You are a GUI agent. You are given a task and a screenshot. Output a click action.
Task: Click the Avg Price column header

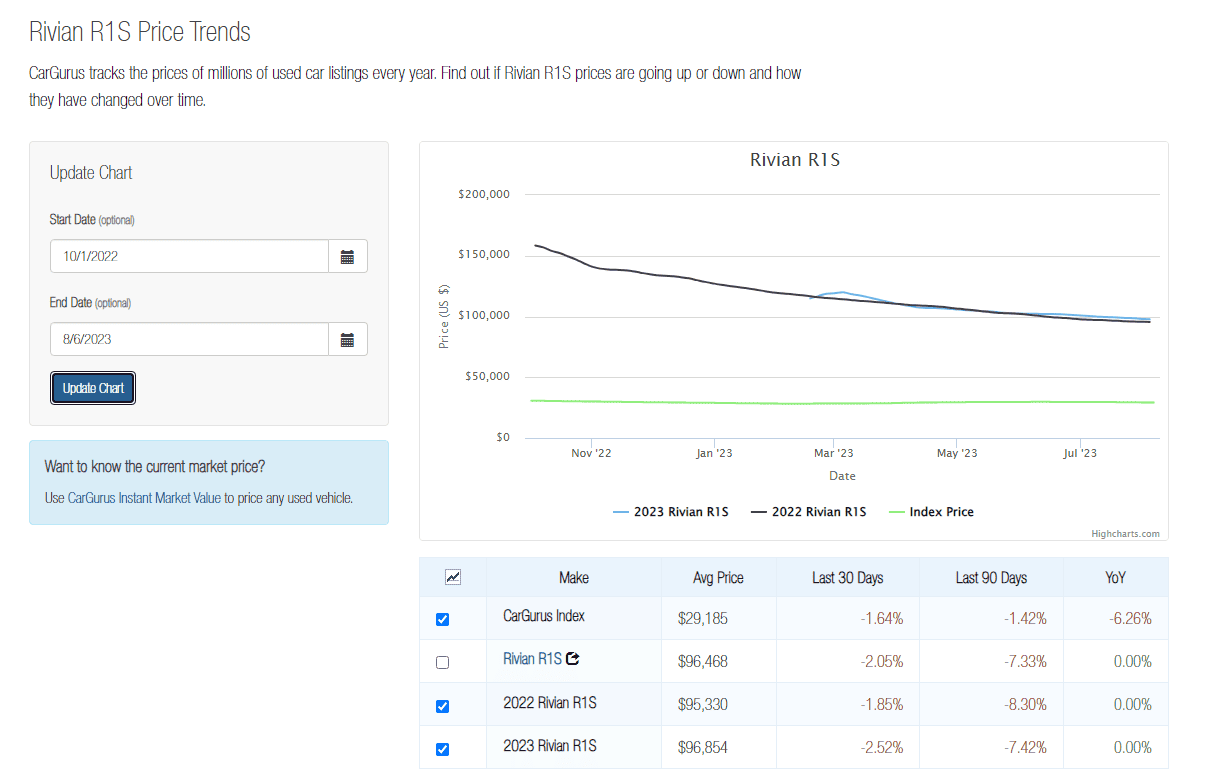pos(718,577)
